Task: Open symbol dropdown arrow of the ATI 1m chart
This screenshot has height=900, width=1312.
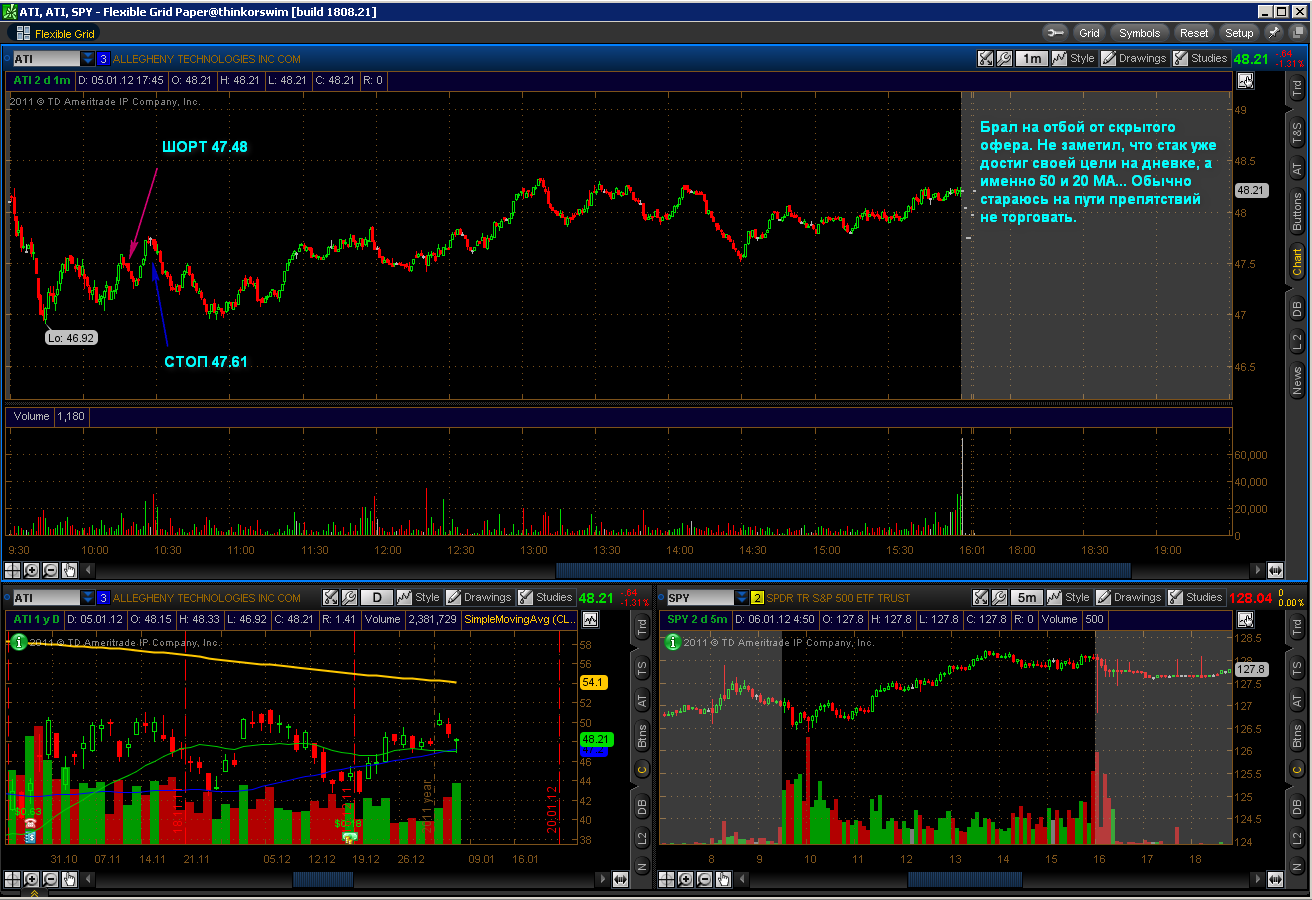Action: 88,59
